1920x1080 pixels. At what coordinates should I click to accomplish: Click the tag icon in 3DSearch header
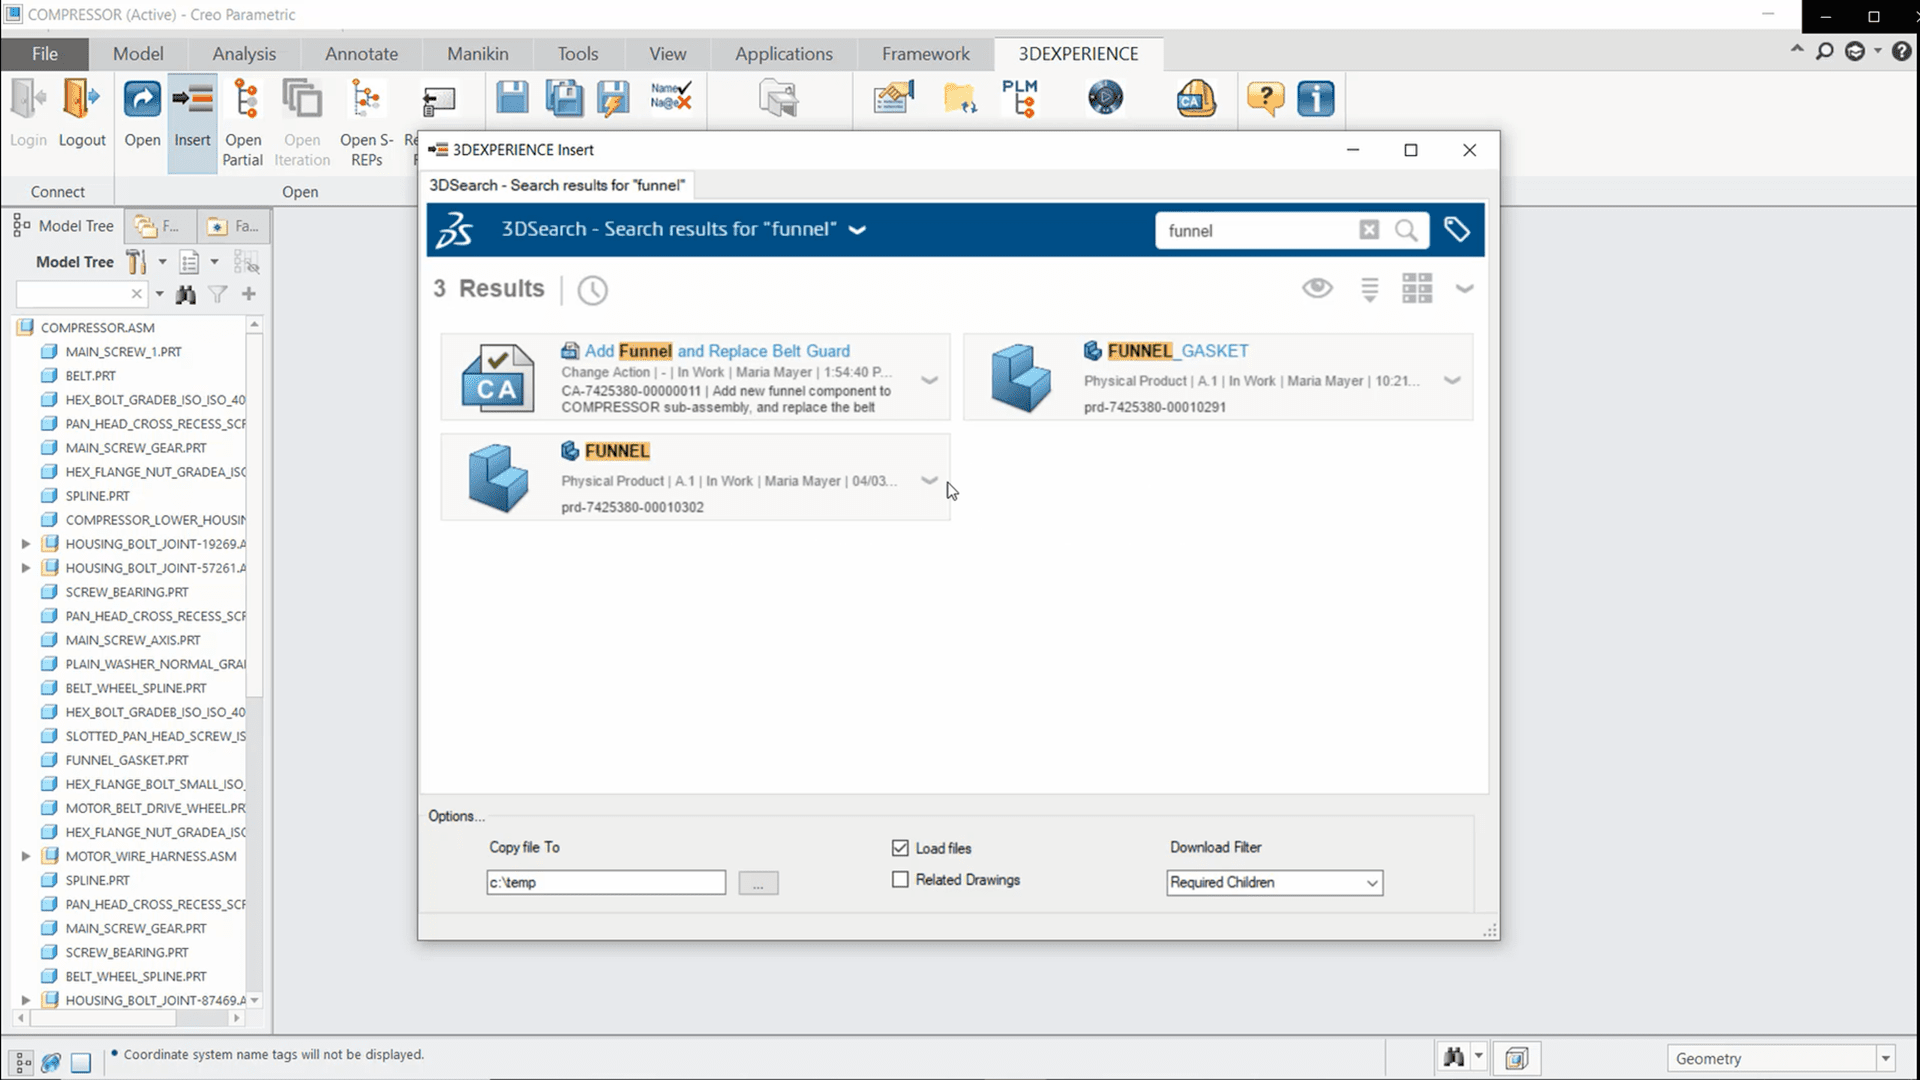(1456, 230)
